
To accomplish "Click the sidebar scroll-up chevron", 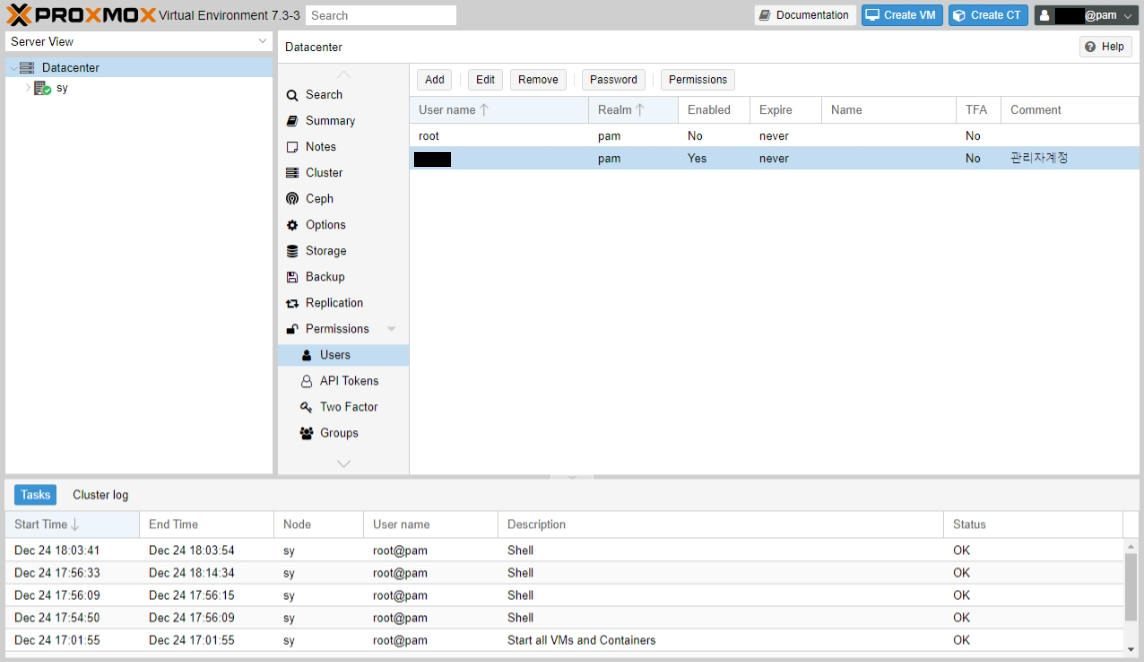I will point(344,74).
